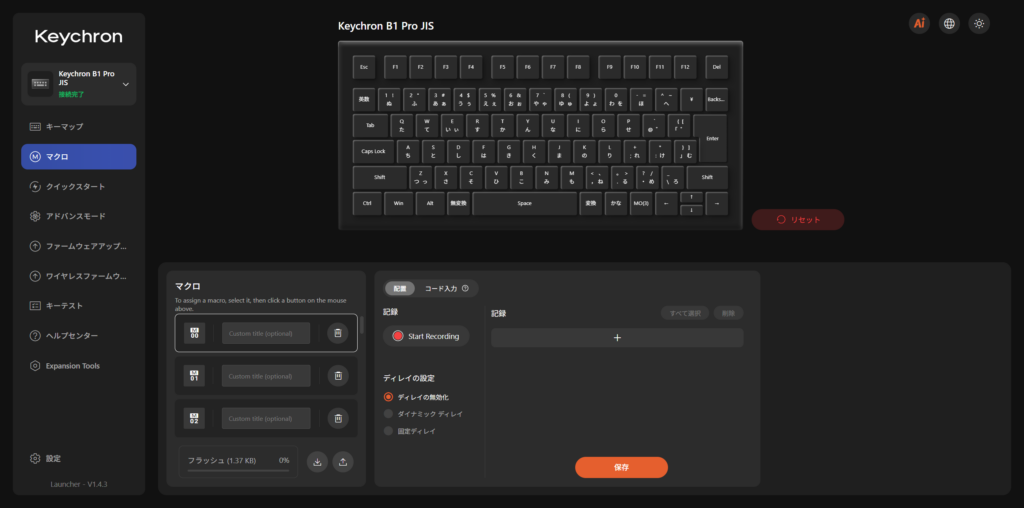Click the Win key on keyboard
The image size is (1024, 508).
(398, 203)
